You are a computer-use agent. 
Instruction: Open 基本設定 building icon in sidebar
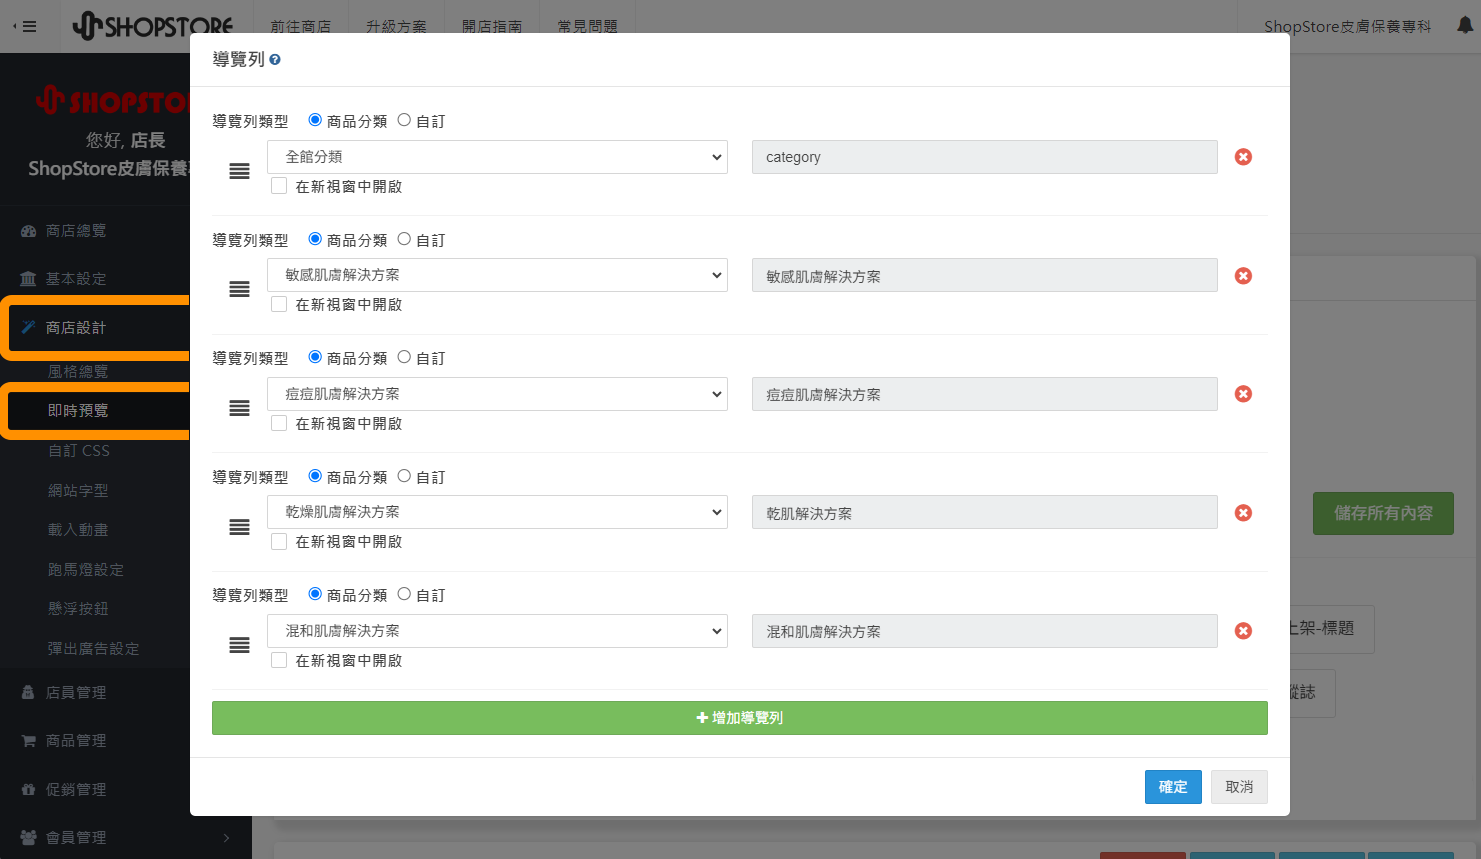pyautogui.click(x=28, y=279)
